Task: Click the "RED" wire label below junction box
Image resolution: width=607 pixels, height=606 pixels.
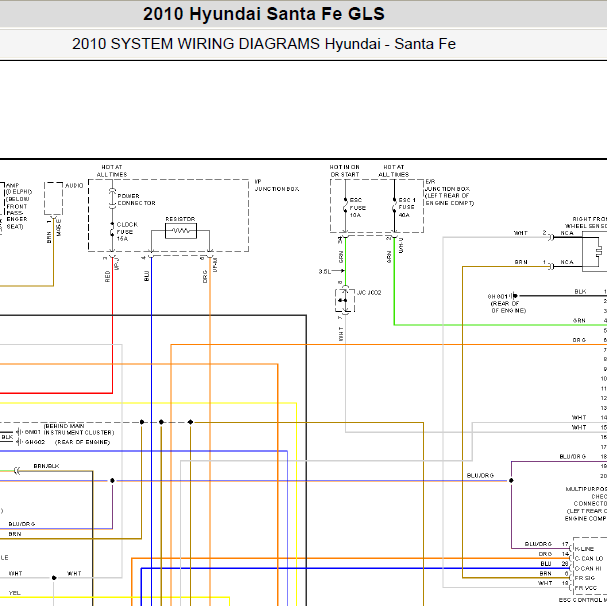Action: [x=108, y=276]
